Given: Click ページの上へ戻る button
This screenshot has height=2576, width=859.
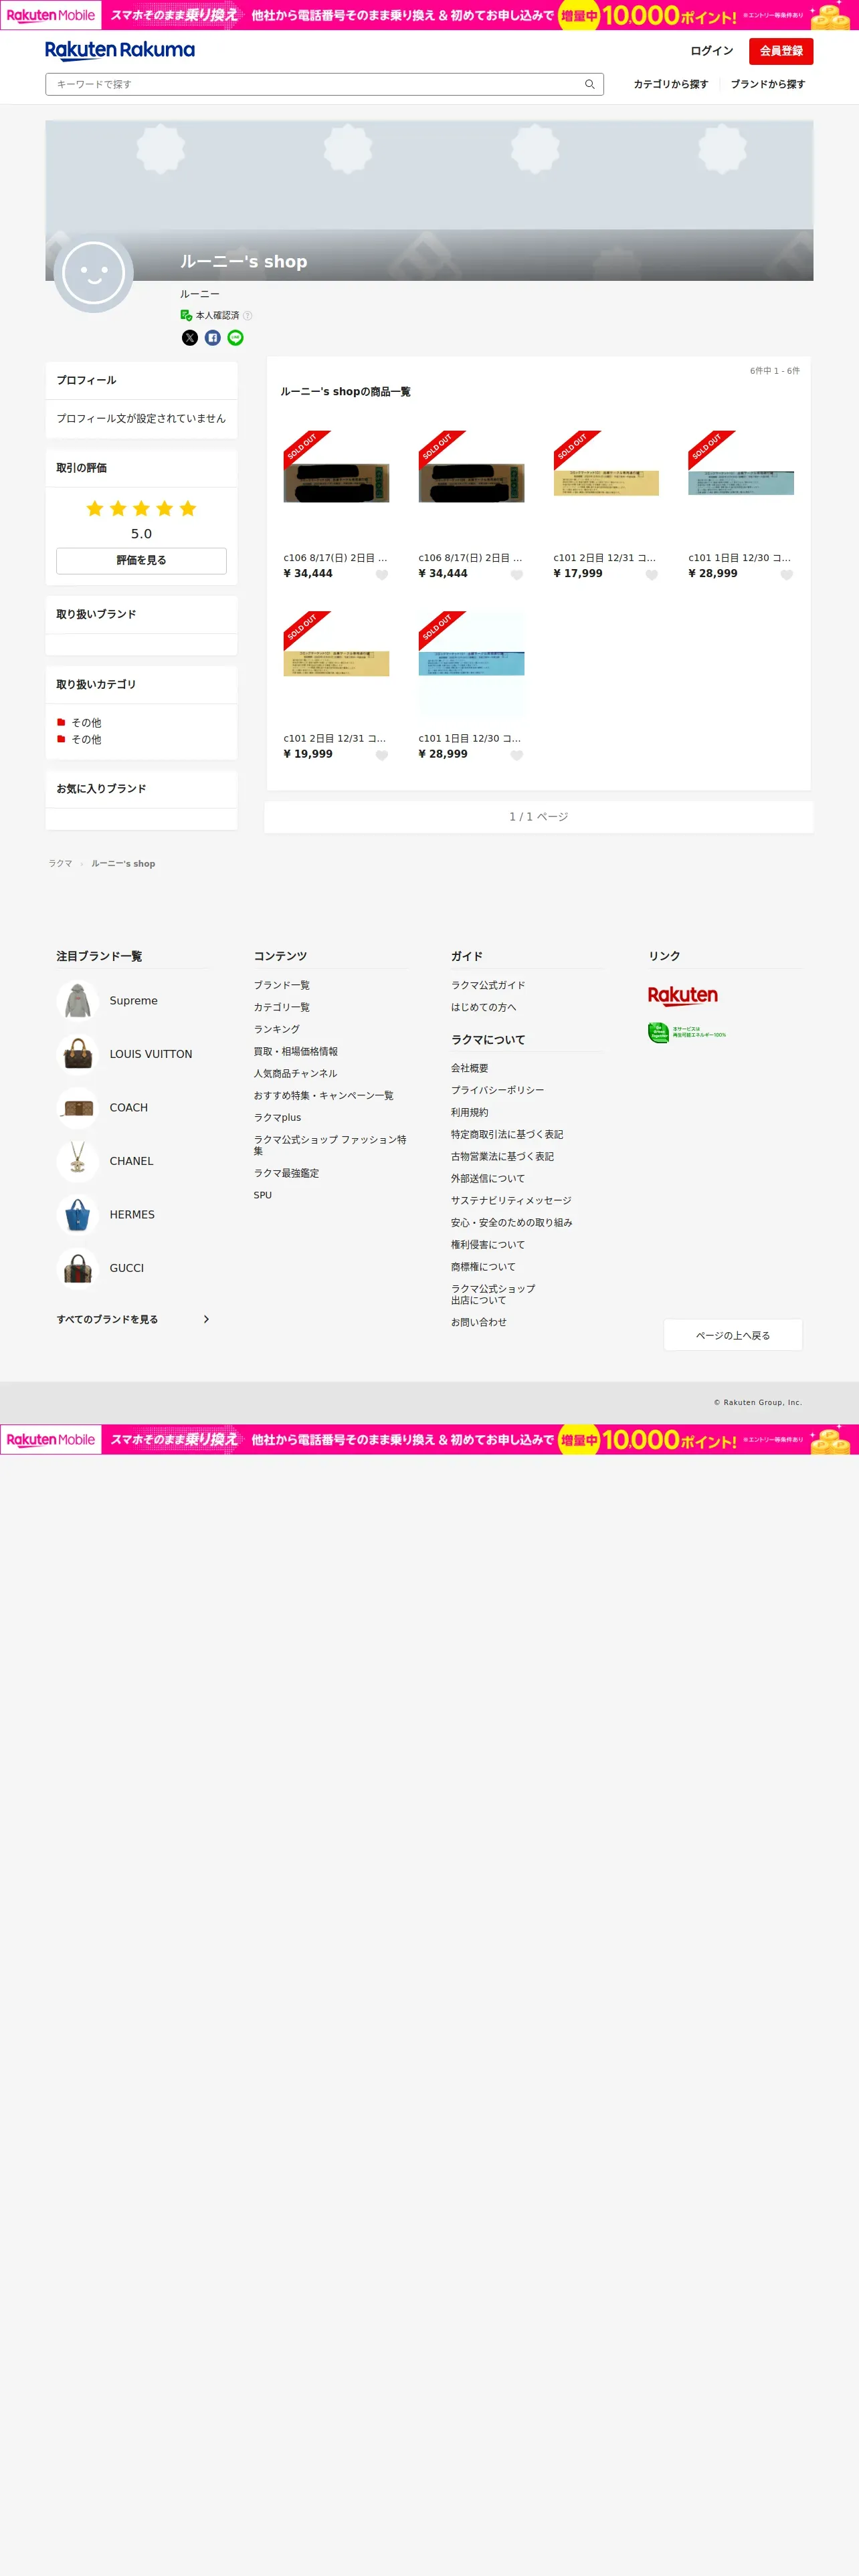Looking at the screenshot, I should click(733, 1335).
